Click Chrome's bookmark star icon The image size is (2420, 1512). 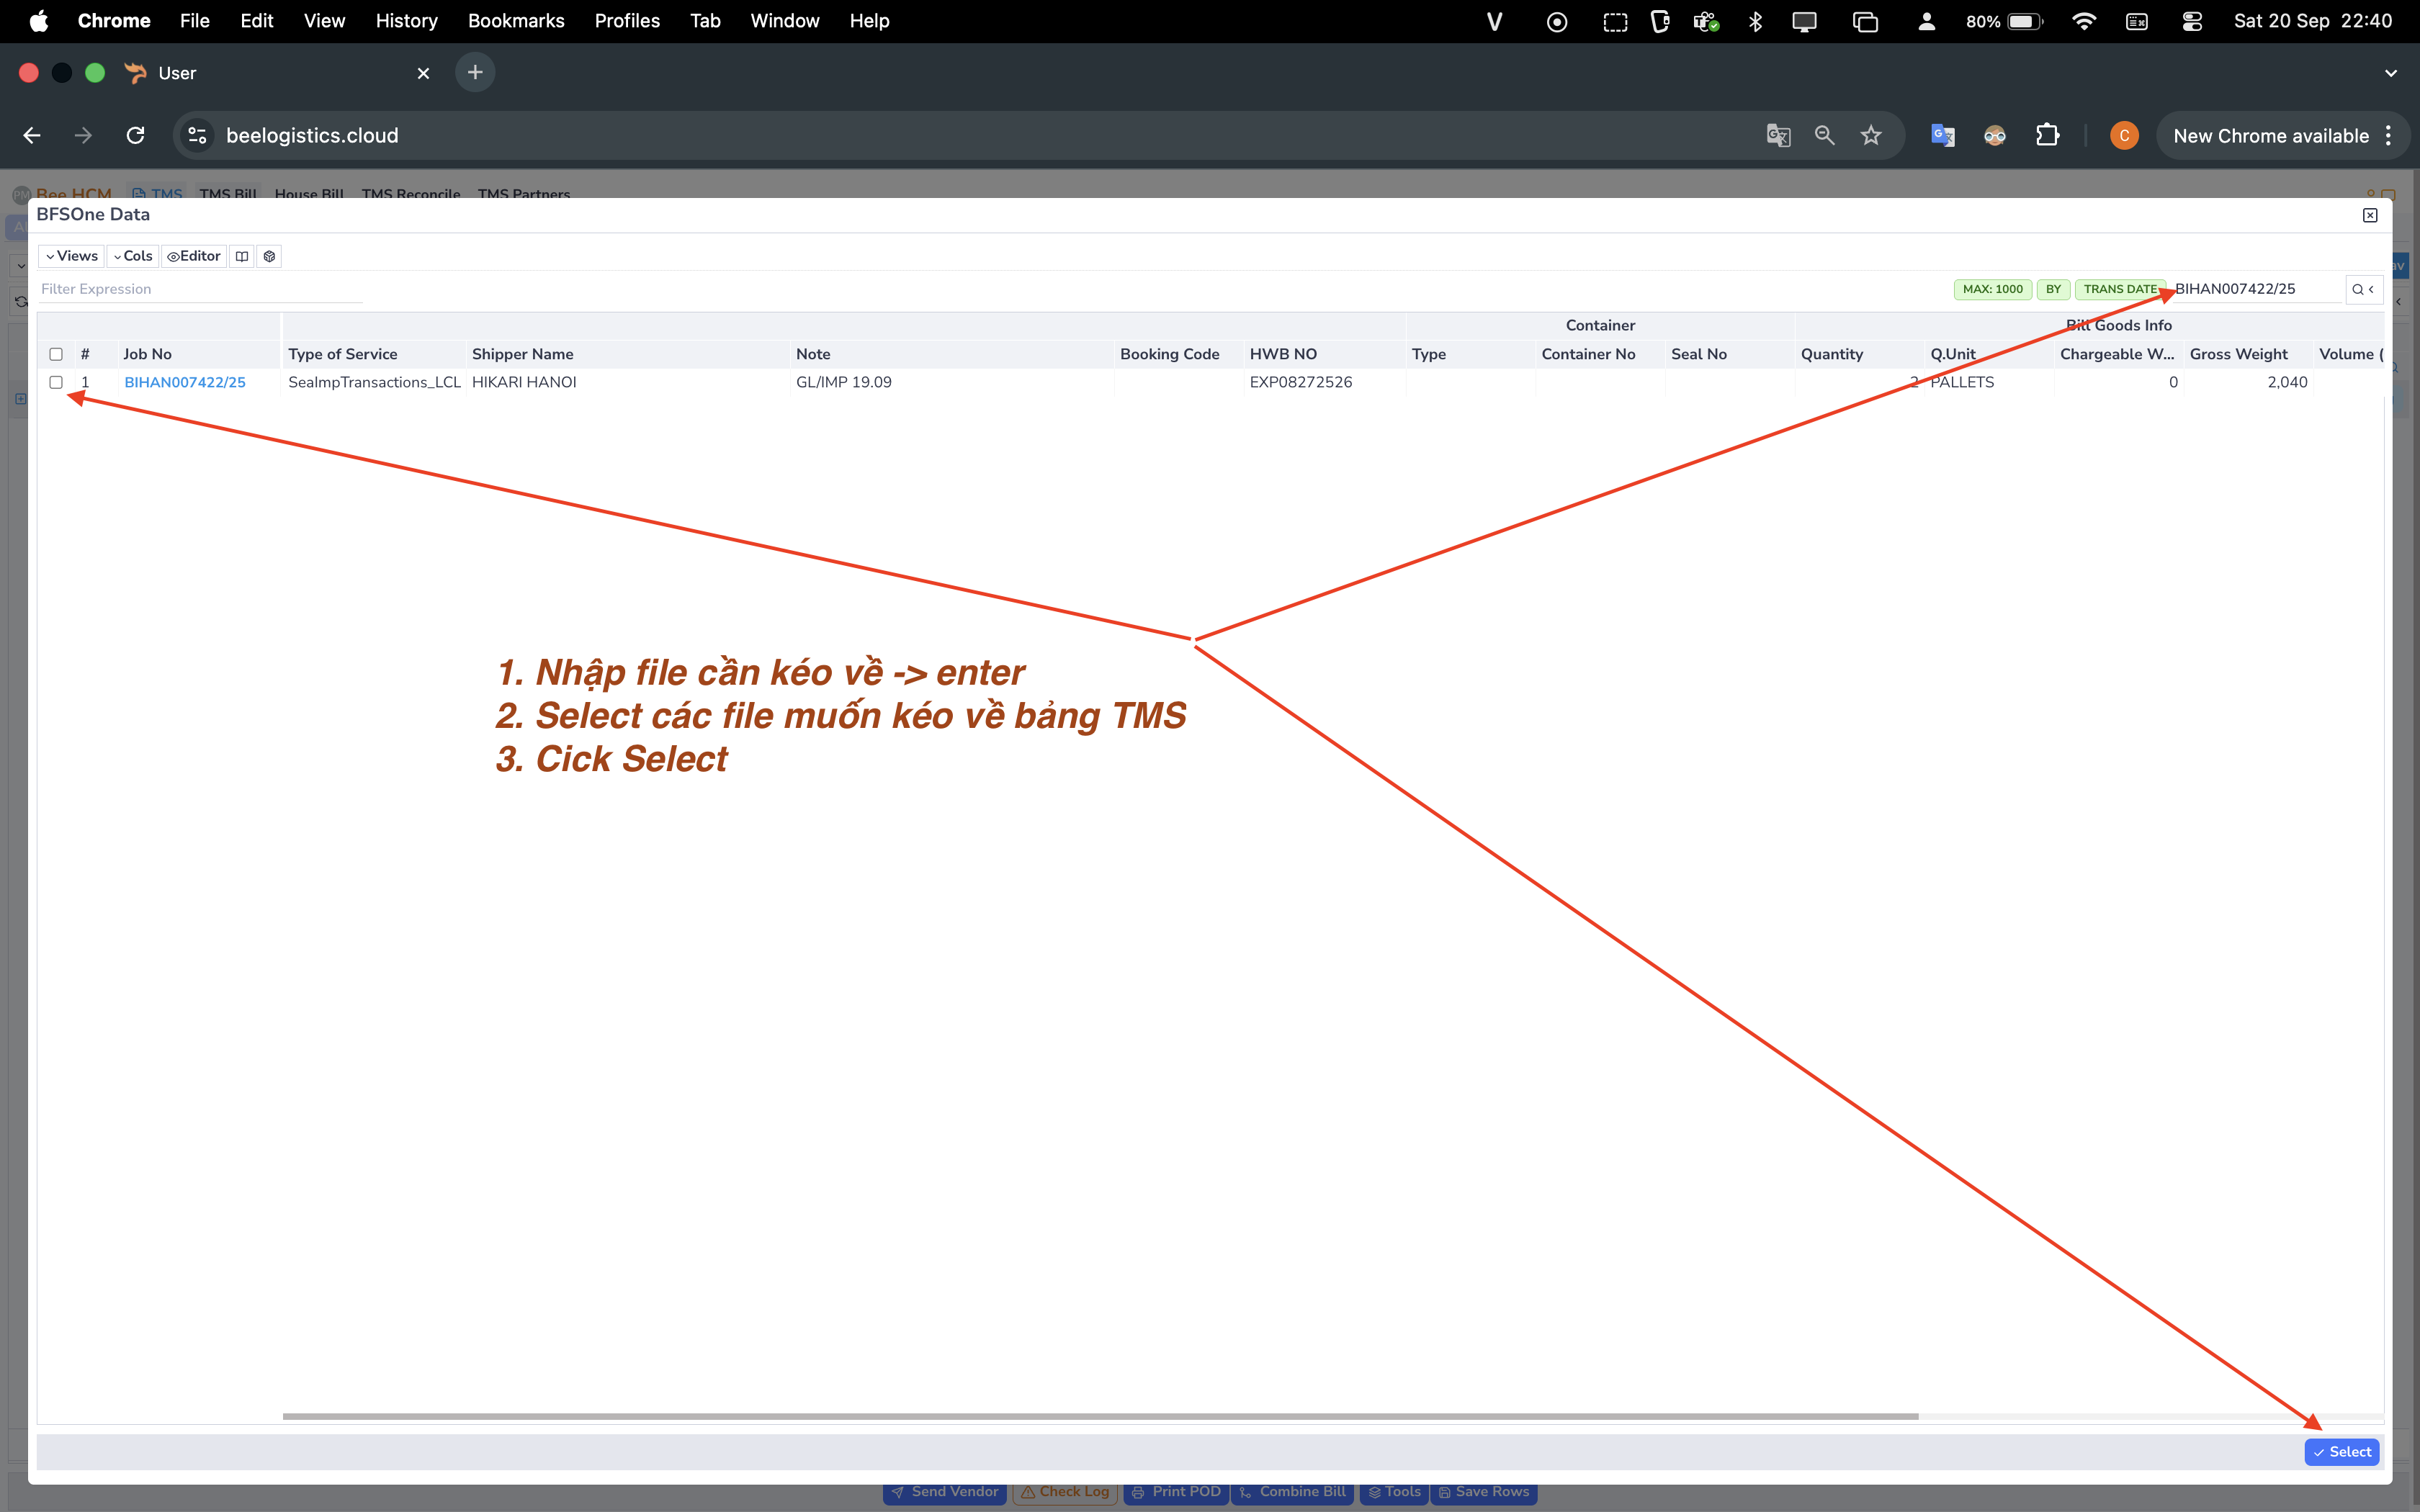pos(1871,135)
